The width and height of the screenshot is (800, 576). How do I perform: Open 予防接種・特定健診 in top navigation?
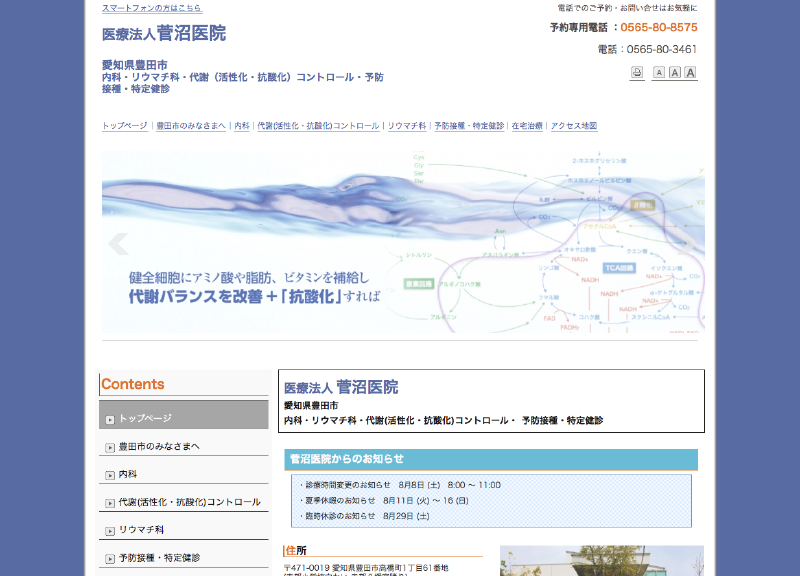click(469, 126)
